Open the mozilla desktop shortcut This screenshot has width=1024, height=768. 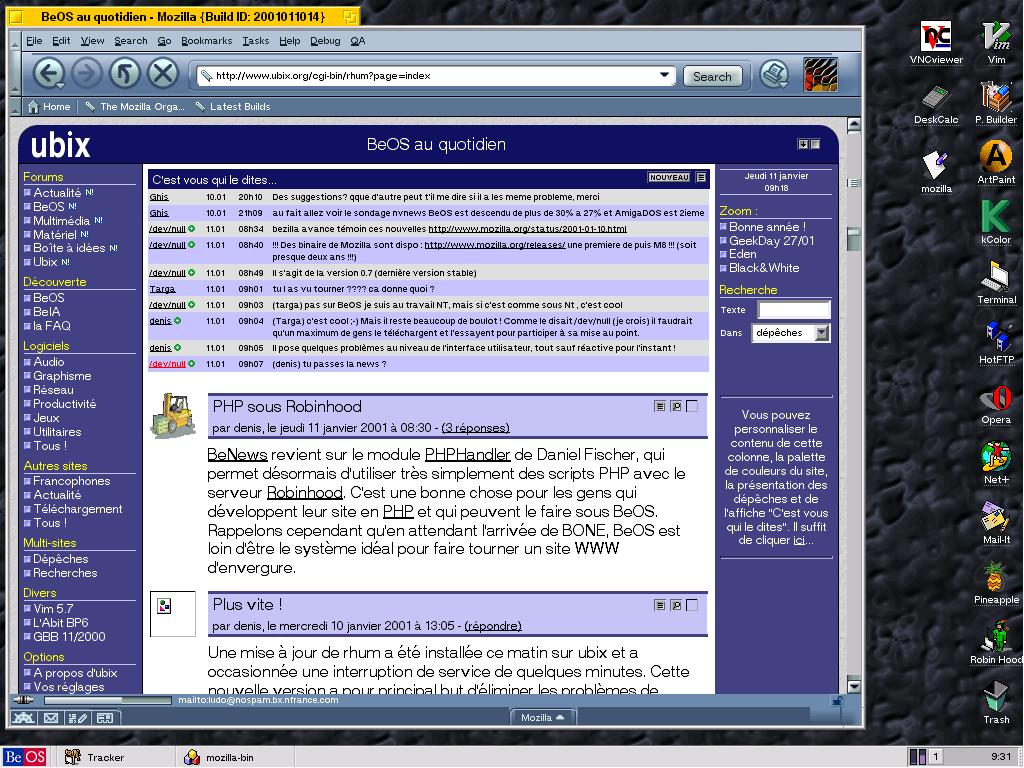[x=936, y=172]
